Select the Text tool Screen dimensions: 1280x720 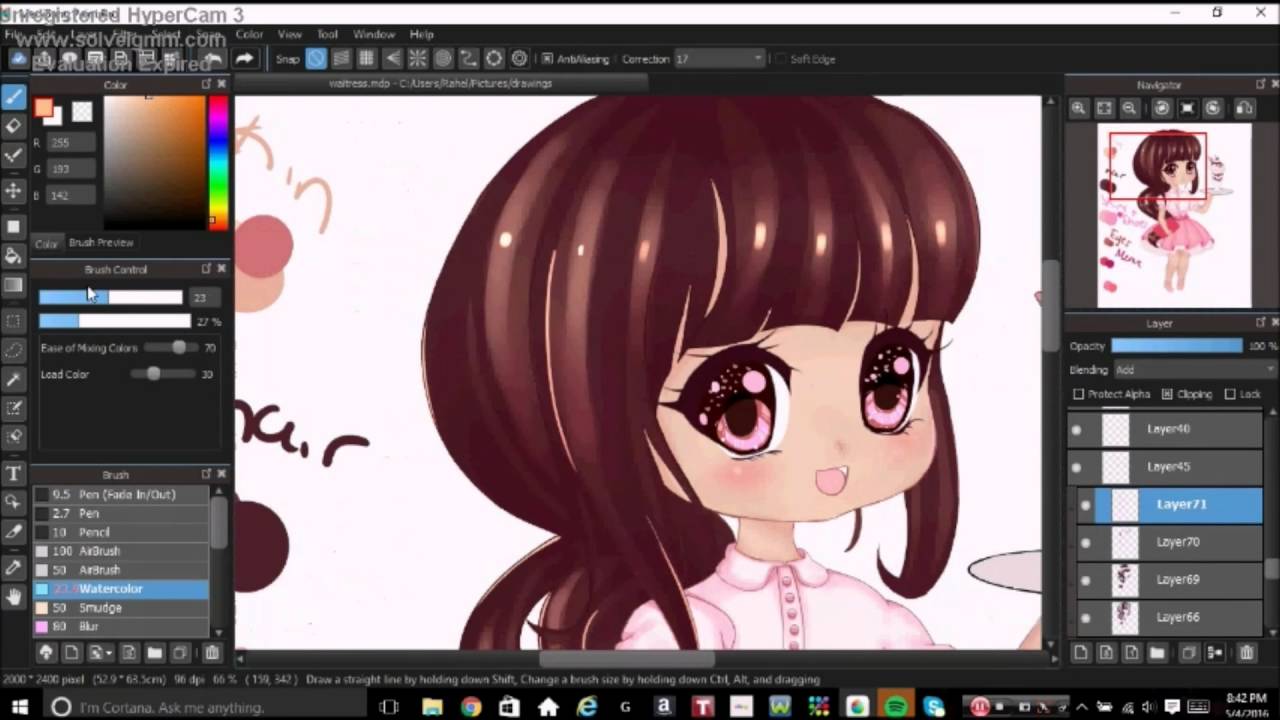[14, 473]
